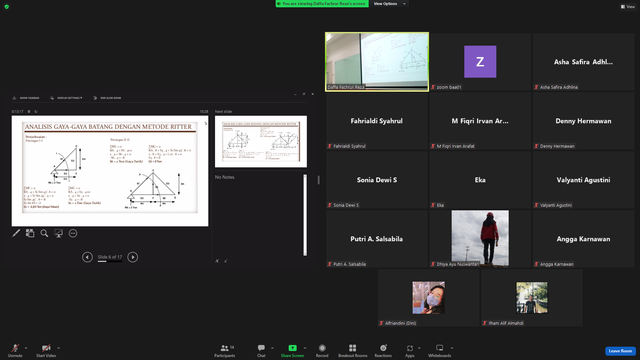
Task: Expand audio options arrow beside Unmute
Action: [26, 348]
